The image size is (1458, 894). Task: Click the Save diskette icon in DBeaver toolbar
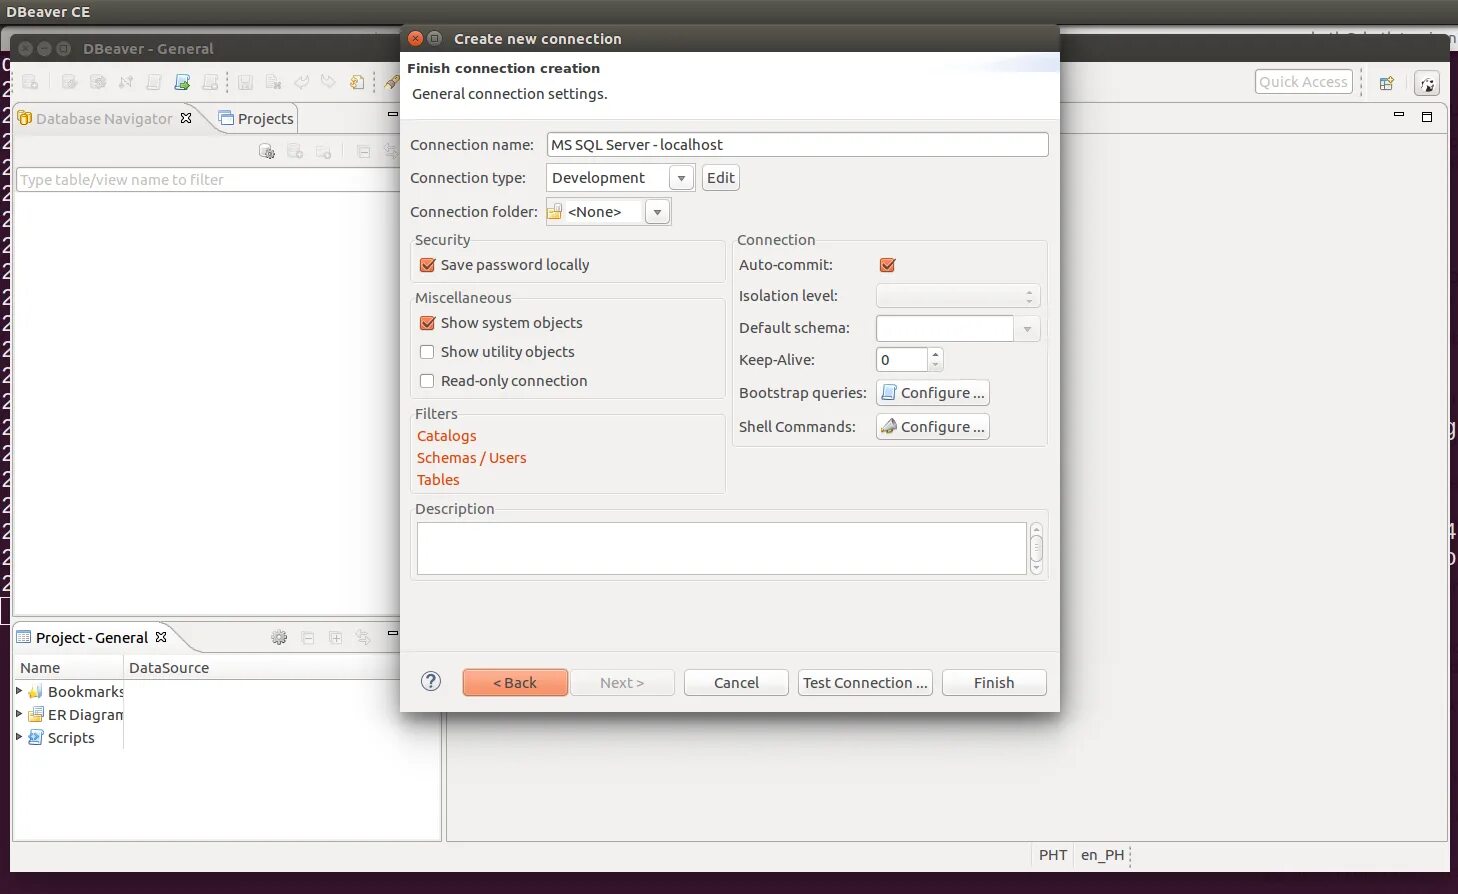pyautogui.click(x=245, y=82)
